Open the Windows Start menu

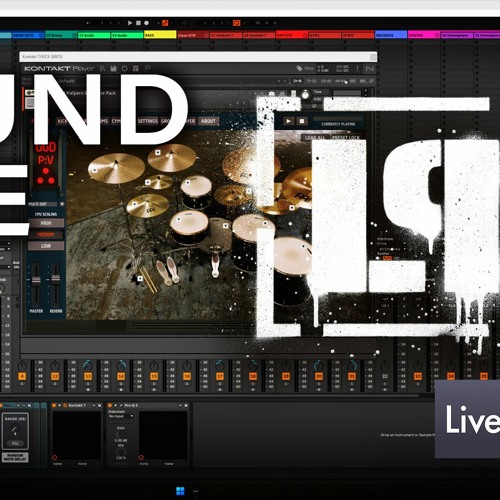(180, 491)
